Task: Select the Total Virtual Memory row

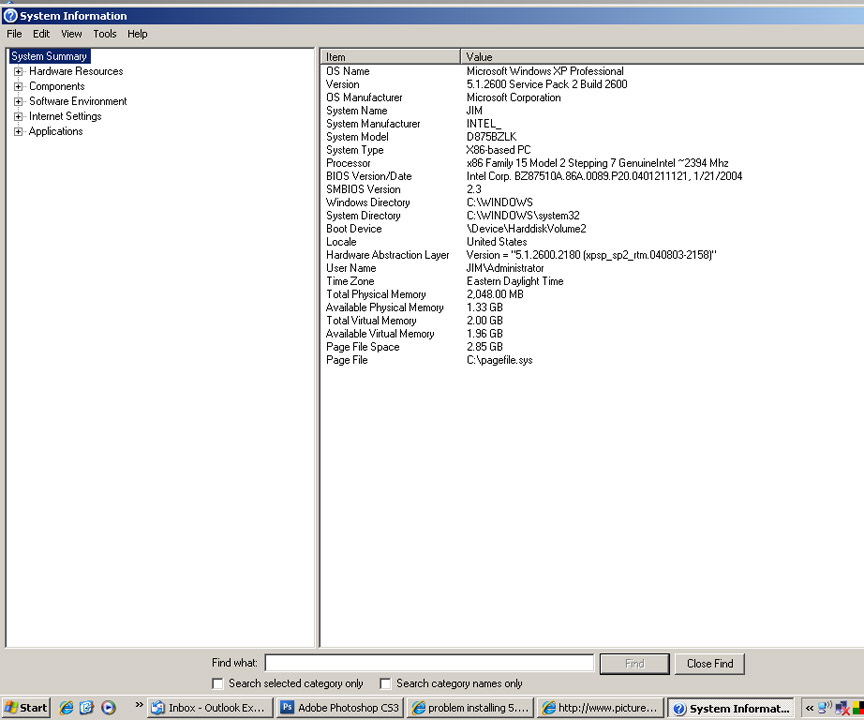Action: (x=592, y=321)
